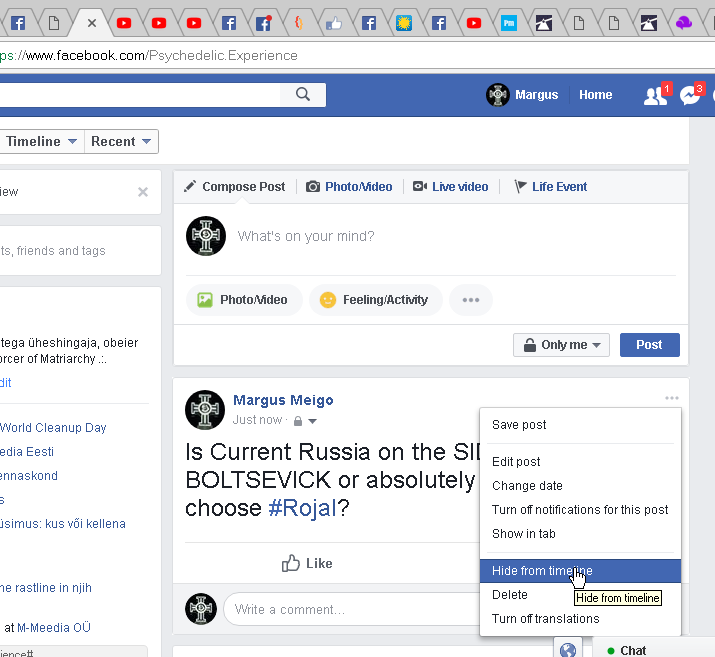Like the post
Screen dimensions: 715x657
pyautogui.click(x=307, y=563)
